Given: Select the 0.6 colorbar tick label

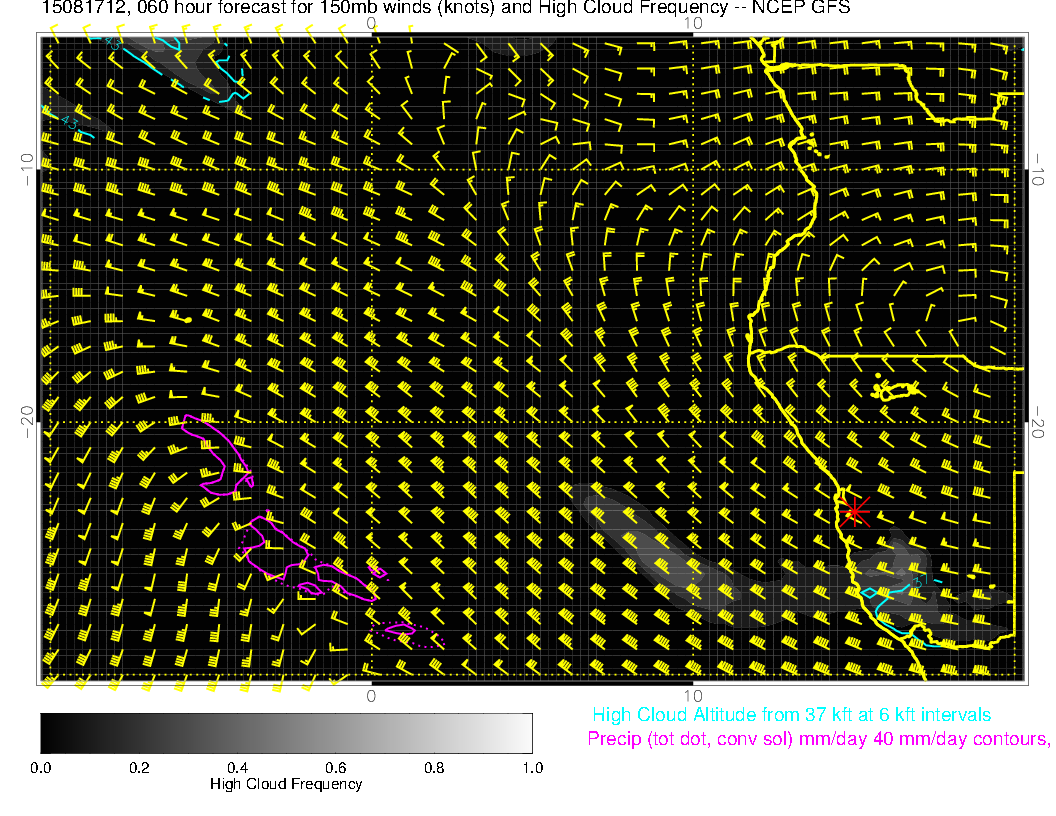Looking at the screenshot, I should [335, 768].
